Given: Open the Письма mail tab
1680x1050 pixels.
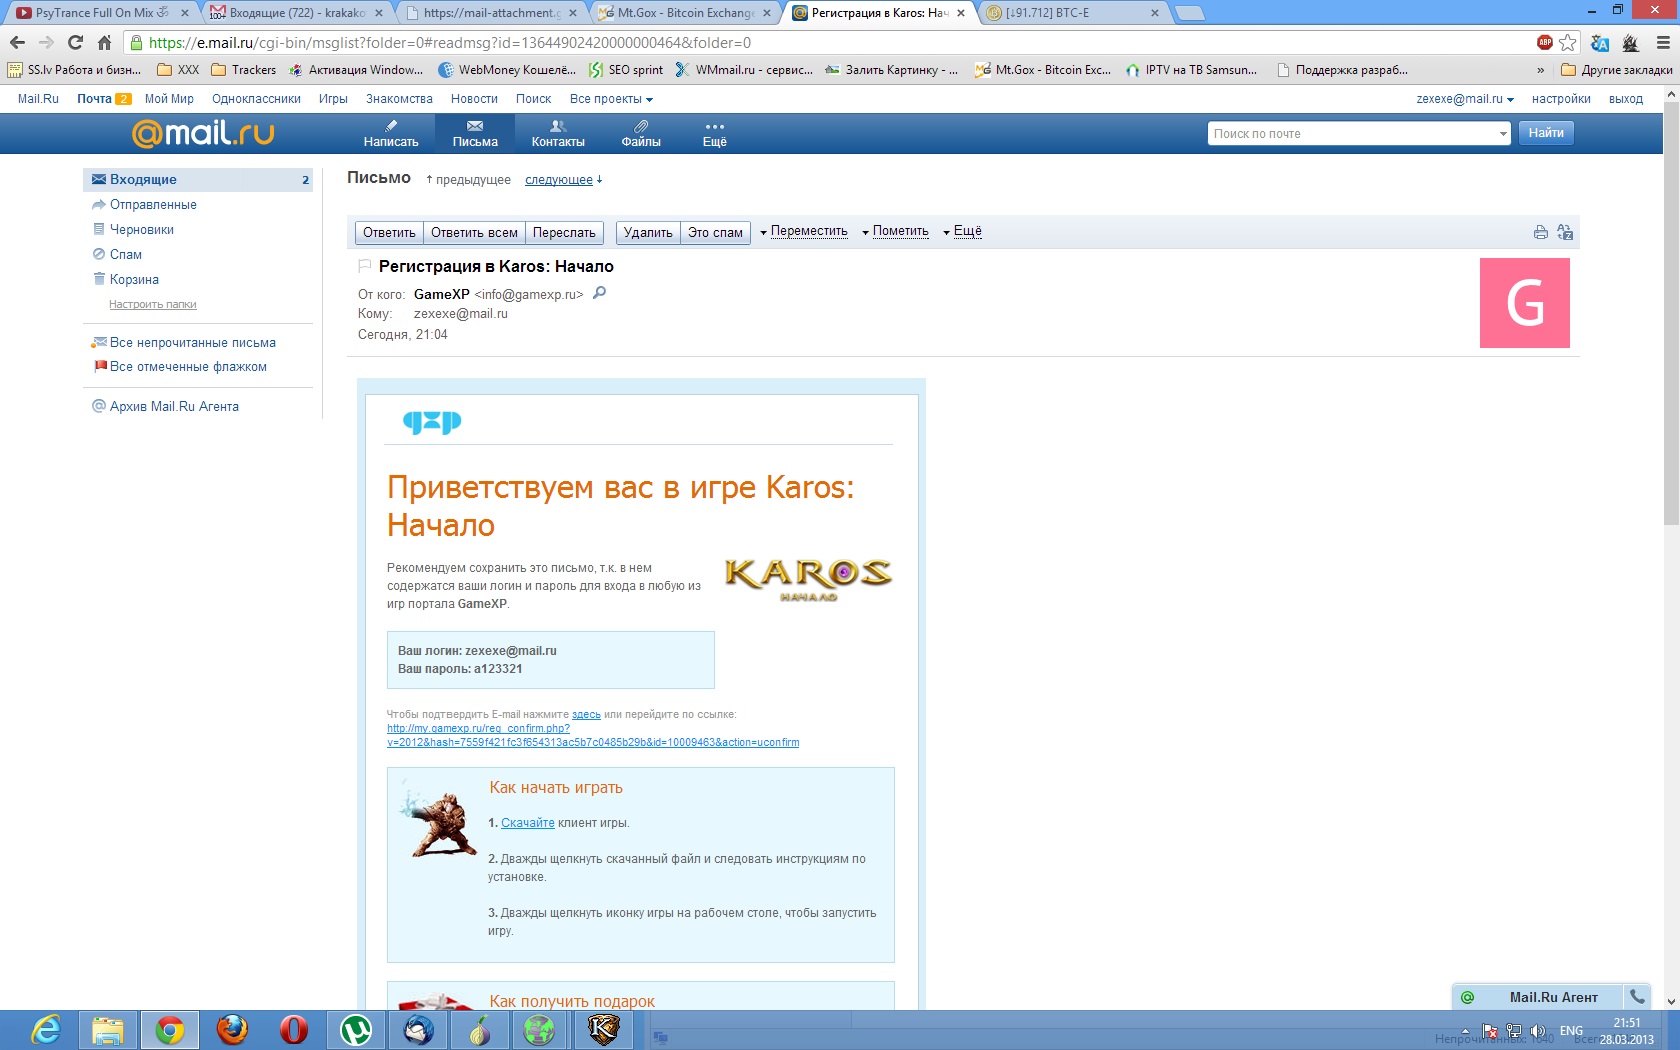Looking at the screenshot, I should click(x=475, y=133).
